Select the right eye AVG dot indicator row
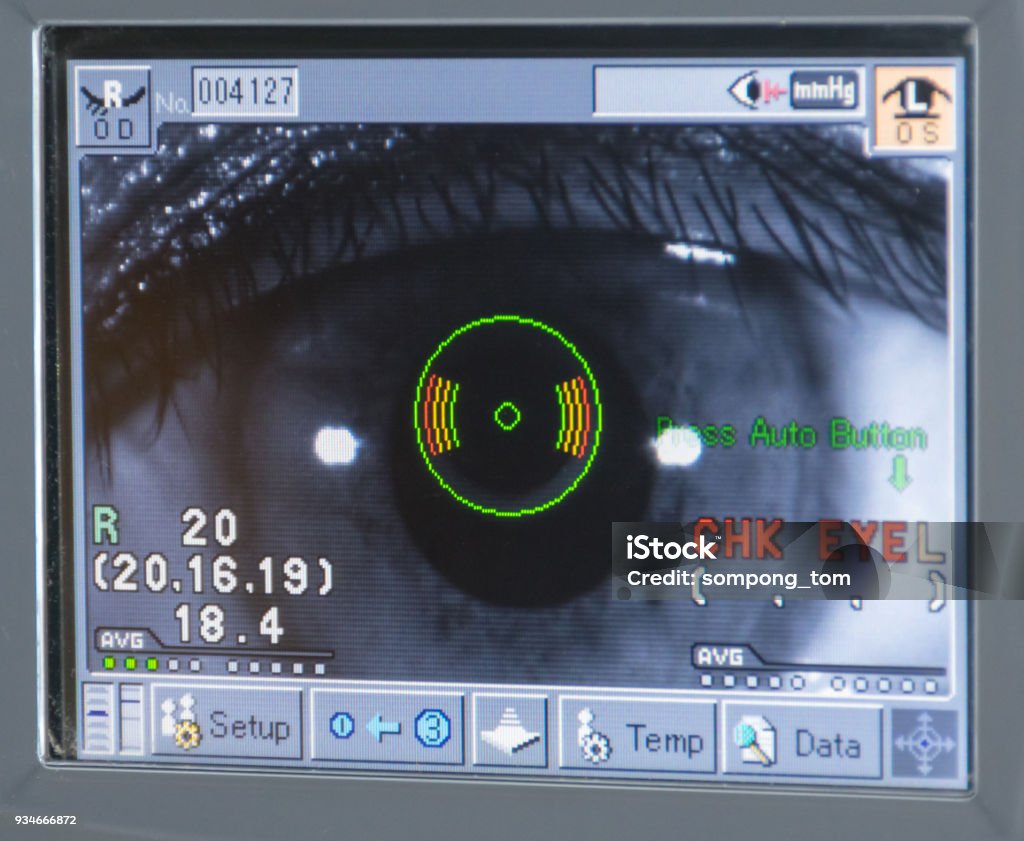The height and width of the screenshot is (841, 1024). [x=215, y=664]
